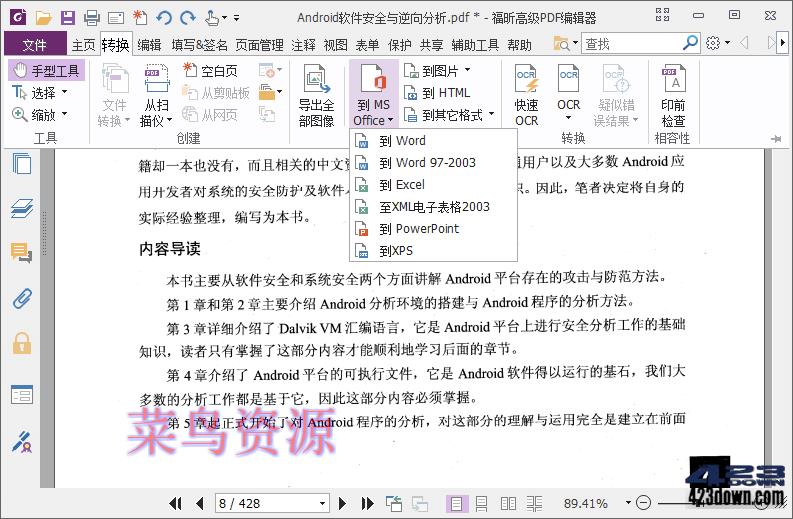Image resolution: width=793 pixels, height=519 pixels.
Task: Select To Word 97-2003 entry
Action: tap(433, 163)
